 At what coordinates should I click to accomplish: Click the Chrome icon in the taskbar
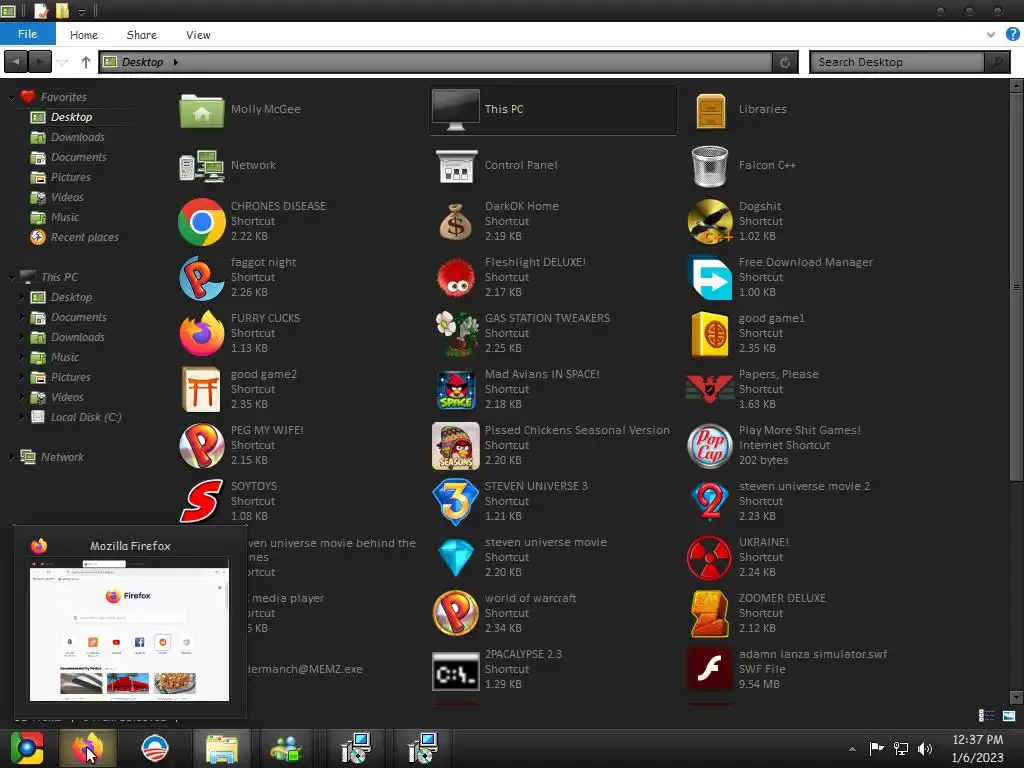(x=26, y=748)
